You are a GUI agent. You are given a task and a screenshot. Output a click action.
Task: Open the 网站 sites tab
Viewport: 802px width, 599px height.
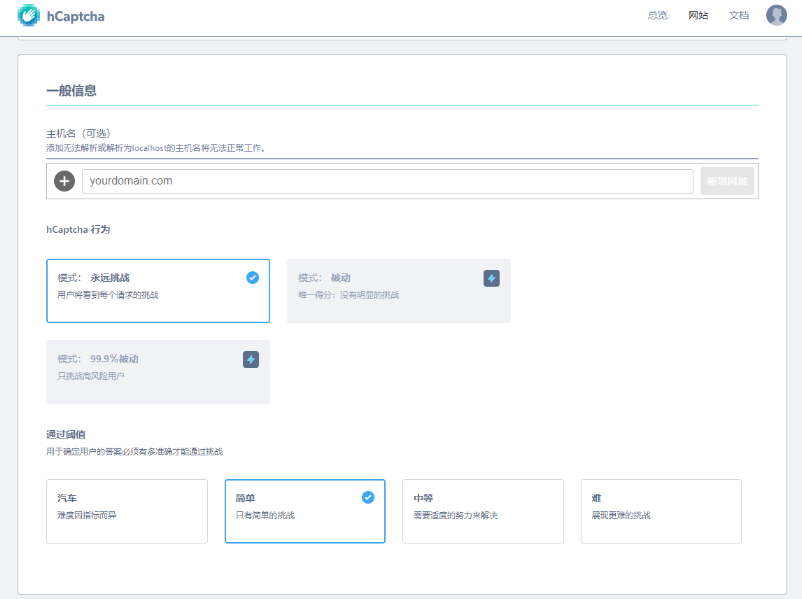click(698, 16)
